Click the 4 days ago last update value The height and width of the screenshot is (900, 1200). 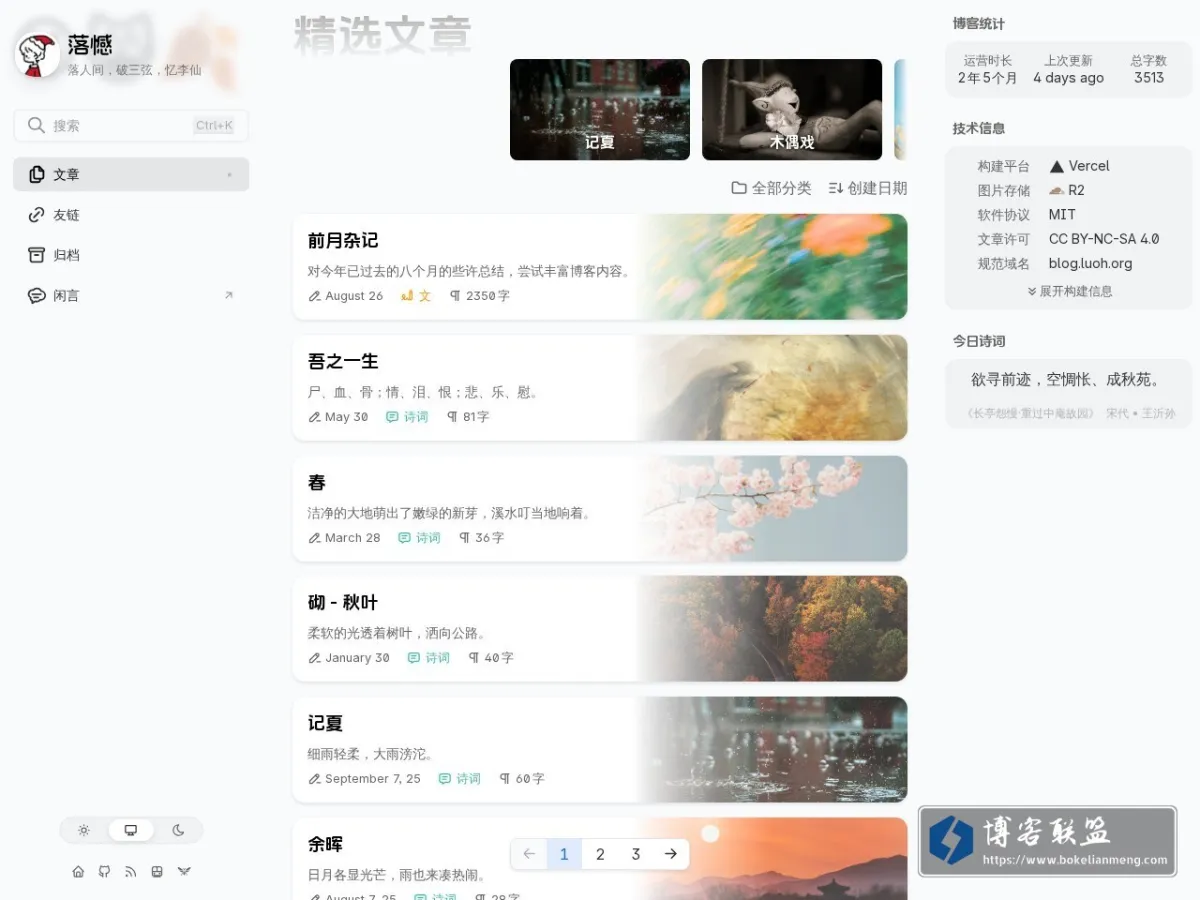point(1068,78)
